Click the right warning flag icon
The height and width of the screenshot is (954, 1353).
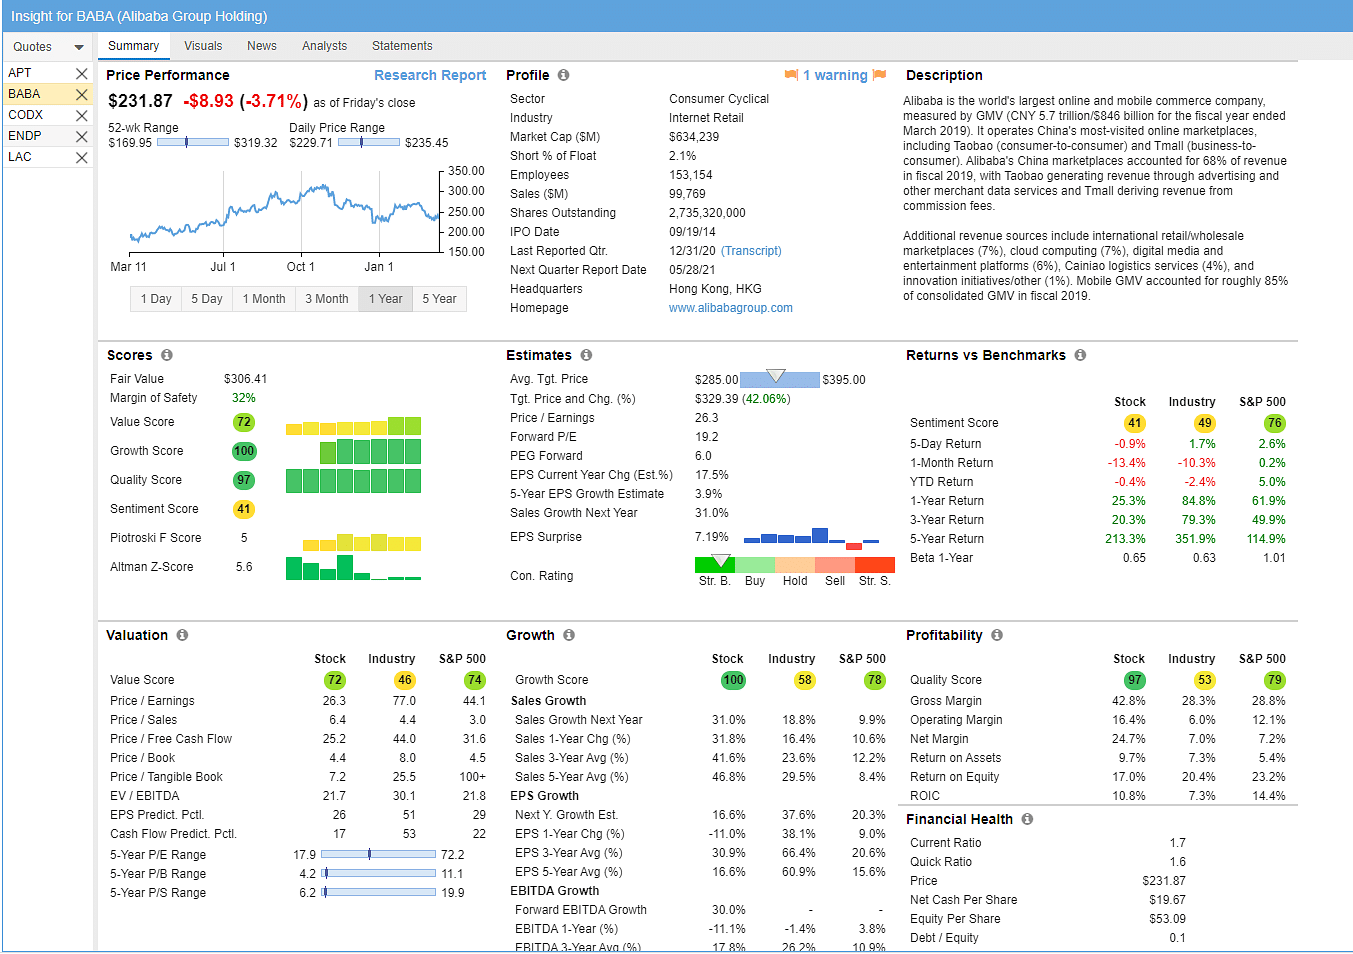coord(880,75)
